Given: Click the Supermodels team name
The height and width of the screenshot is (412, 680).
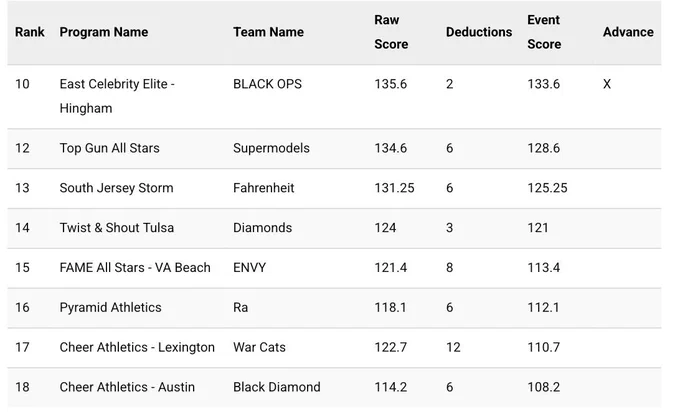Looking at the screenshot, I should click(271, 148).
